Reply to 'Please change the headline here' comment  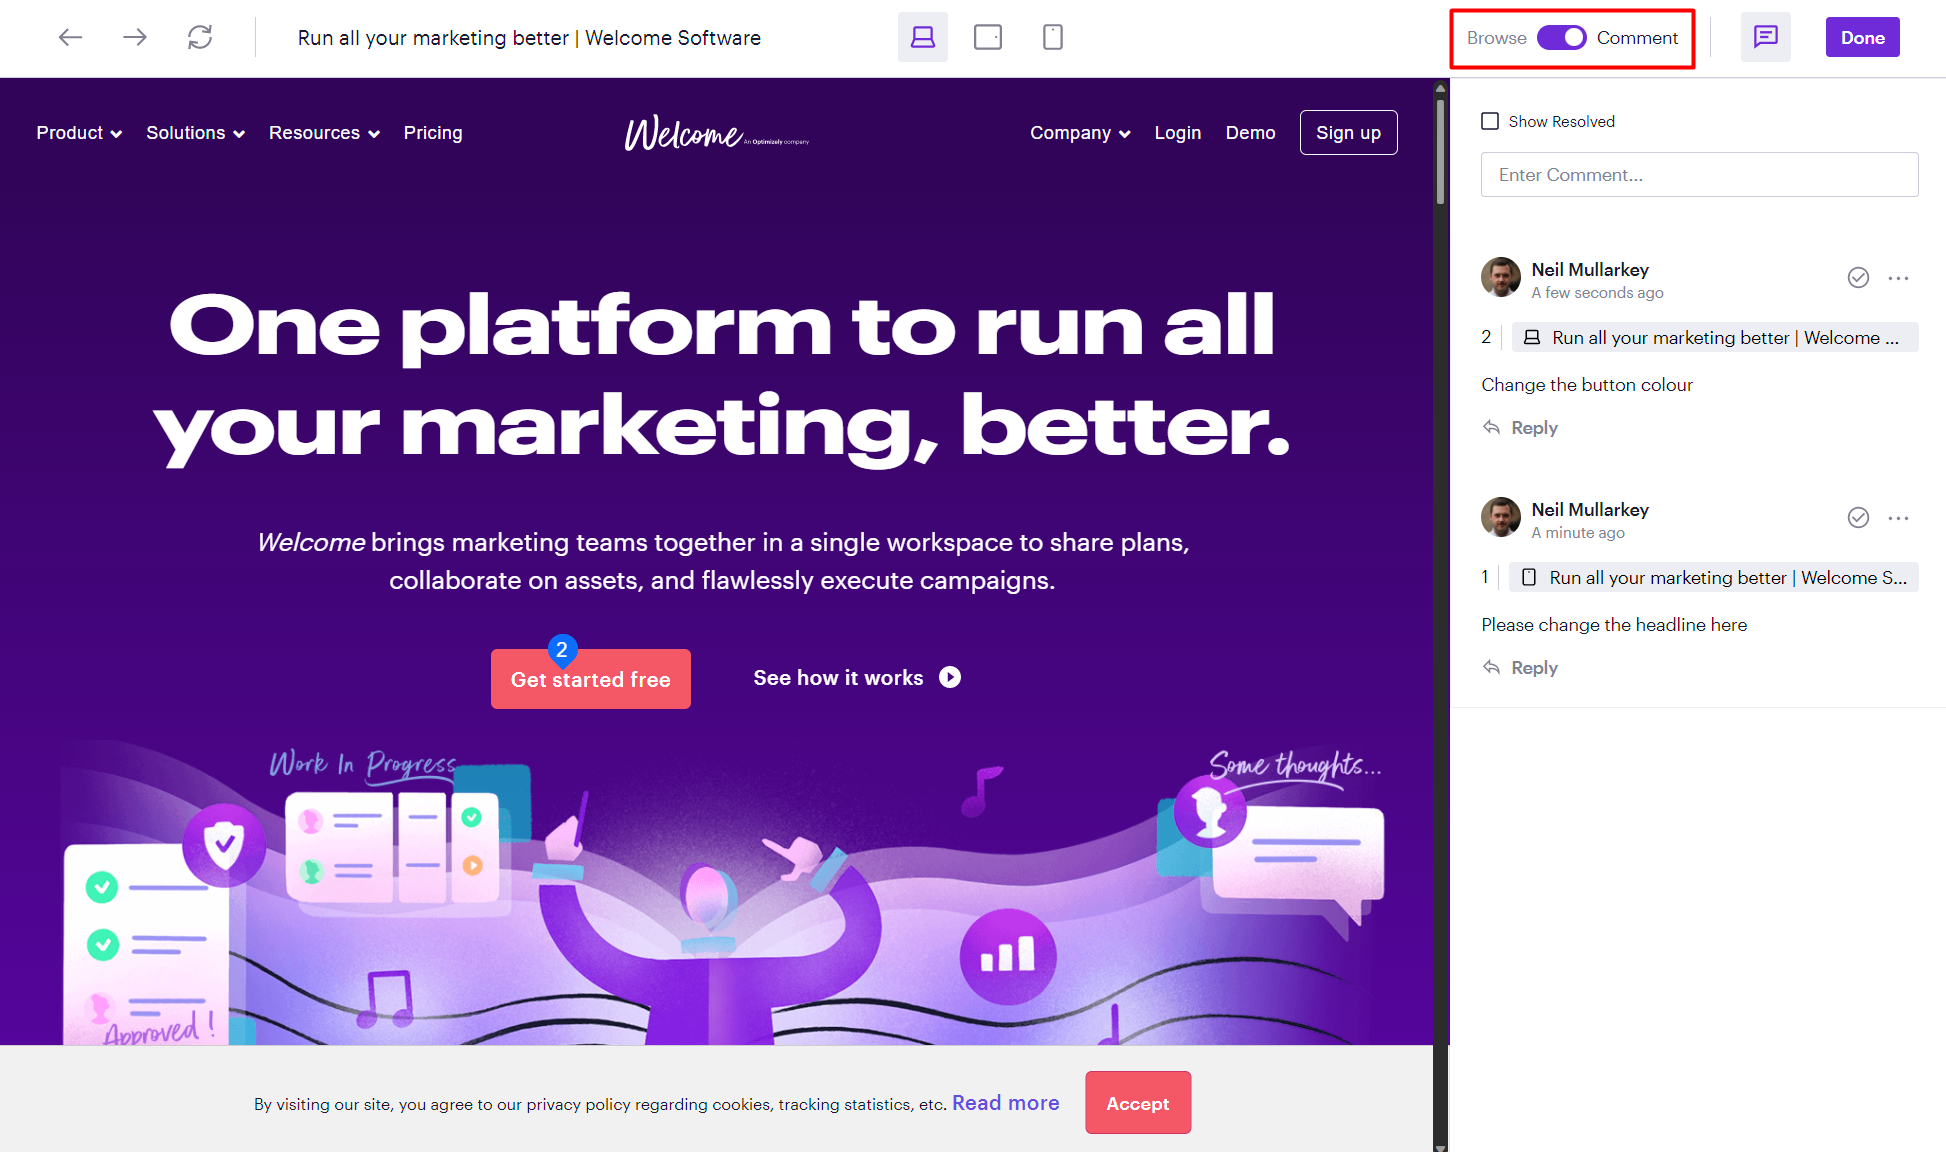point(1520,668)
